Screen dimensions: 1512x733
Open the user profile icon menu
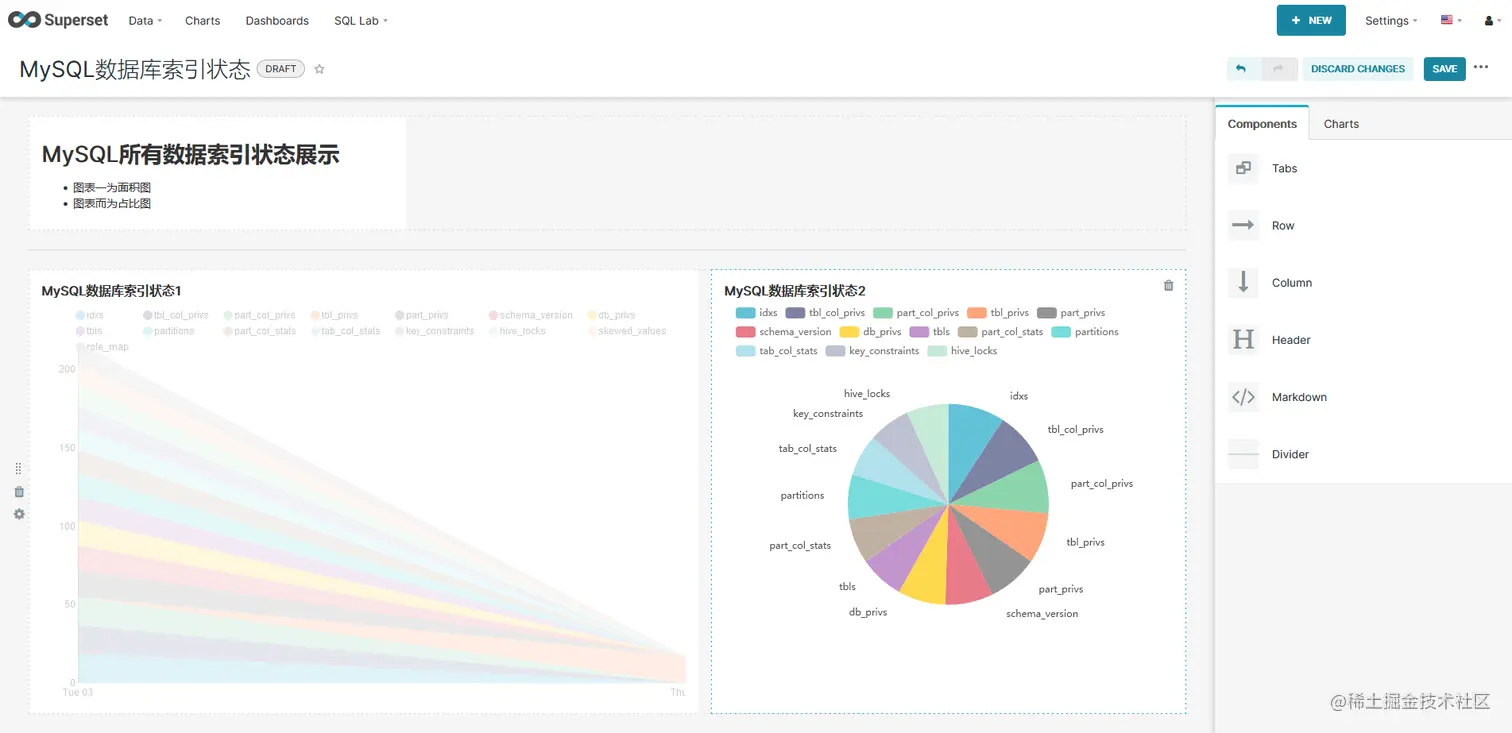(x=1493, y=21)
